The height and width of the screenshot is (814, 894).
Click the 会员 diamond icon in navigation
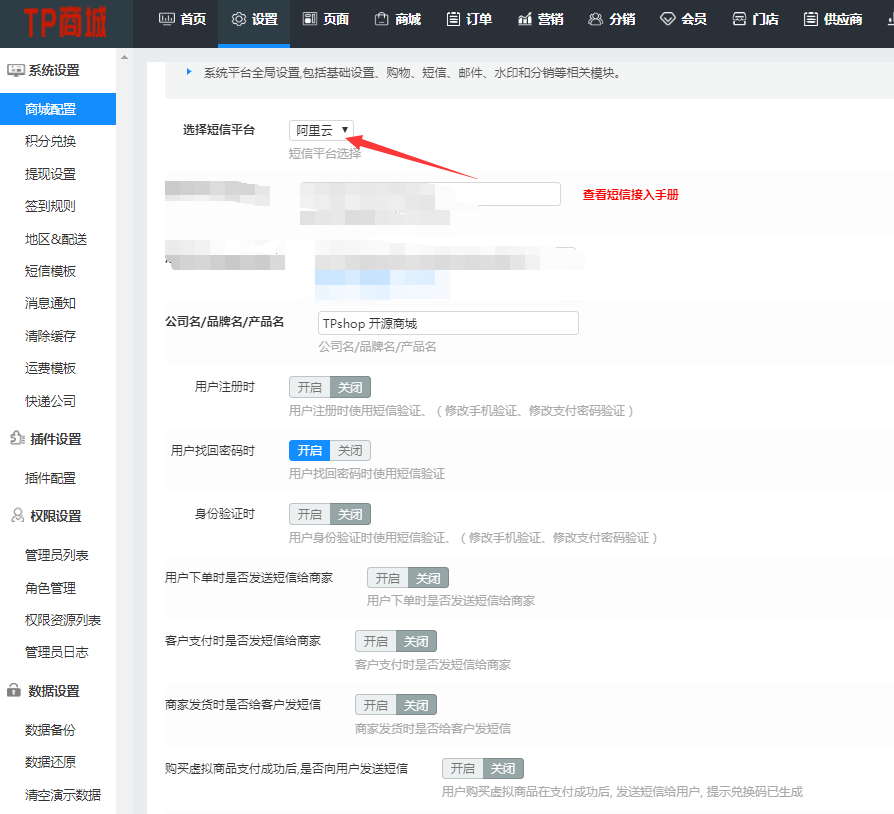tap(667, 19)
